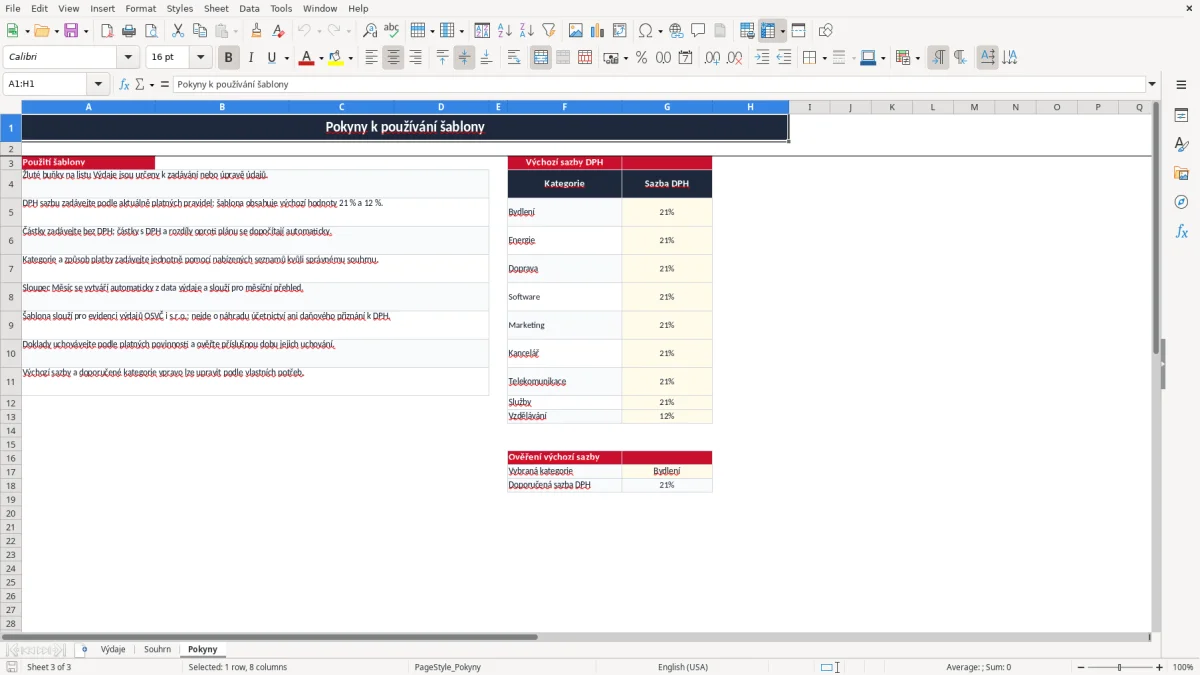1200x675 pixels.
Task: Insert comment speech bubble icon
Action: pos(698,31)
